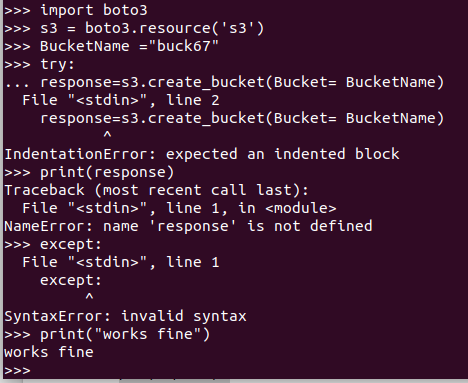Click the 'Traceback (most recent call last)' line
The height and width of the screenshot is (383, 468).
click(x=156, y=190)
